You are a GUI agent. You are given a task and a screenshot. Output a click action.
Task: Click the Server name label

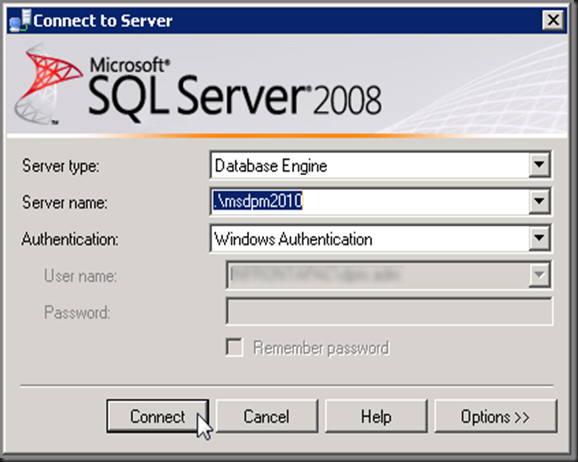(65, 202)
